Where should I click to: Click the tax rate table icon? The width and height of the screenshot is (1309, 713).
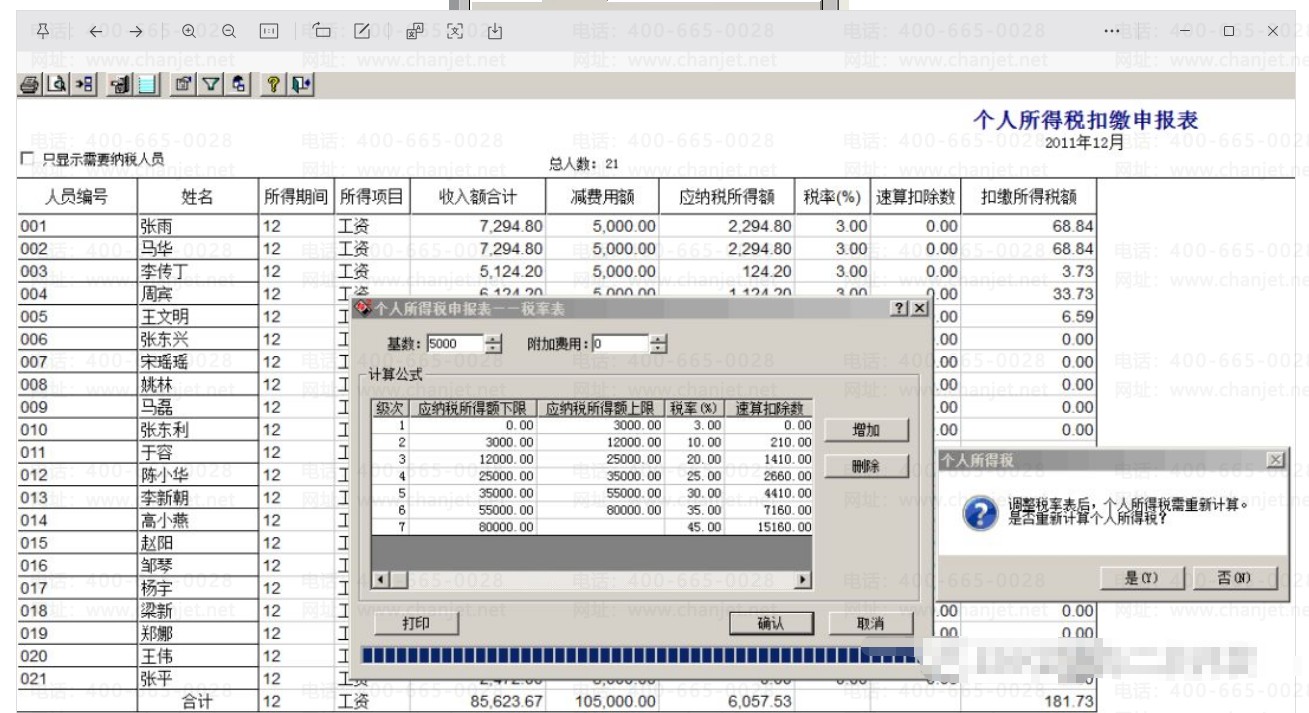click(x=121, y=85)
